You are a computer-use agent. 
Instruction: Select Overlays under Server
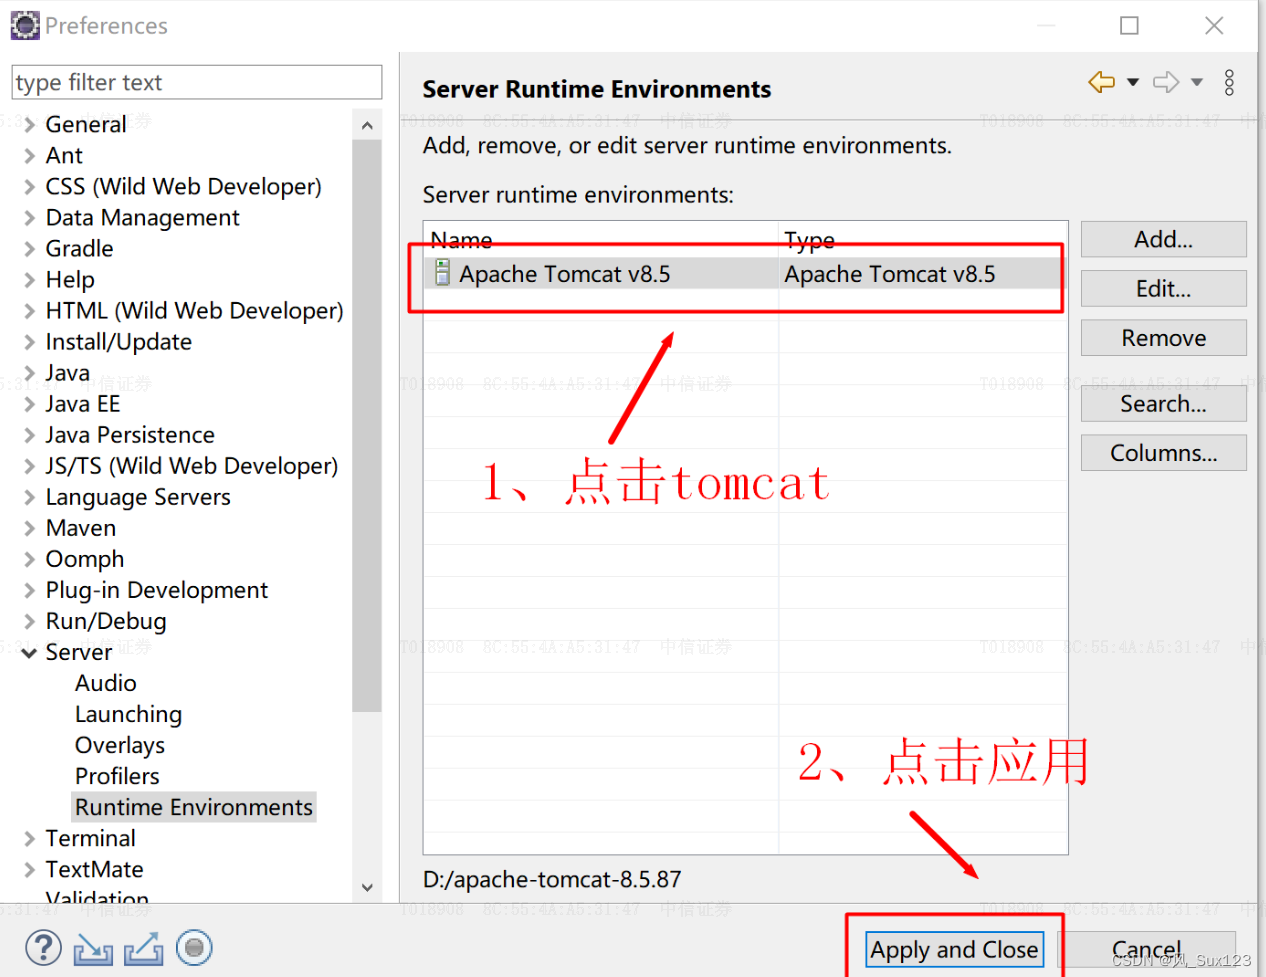pos(120,745)
